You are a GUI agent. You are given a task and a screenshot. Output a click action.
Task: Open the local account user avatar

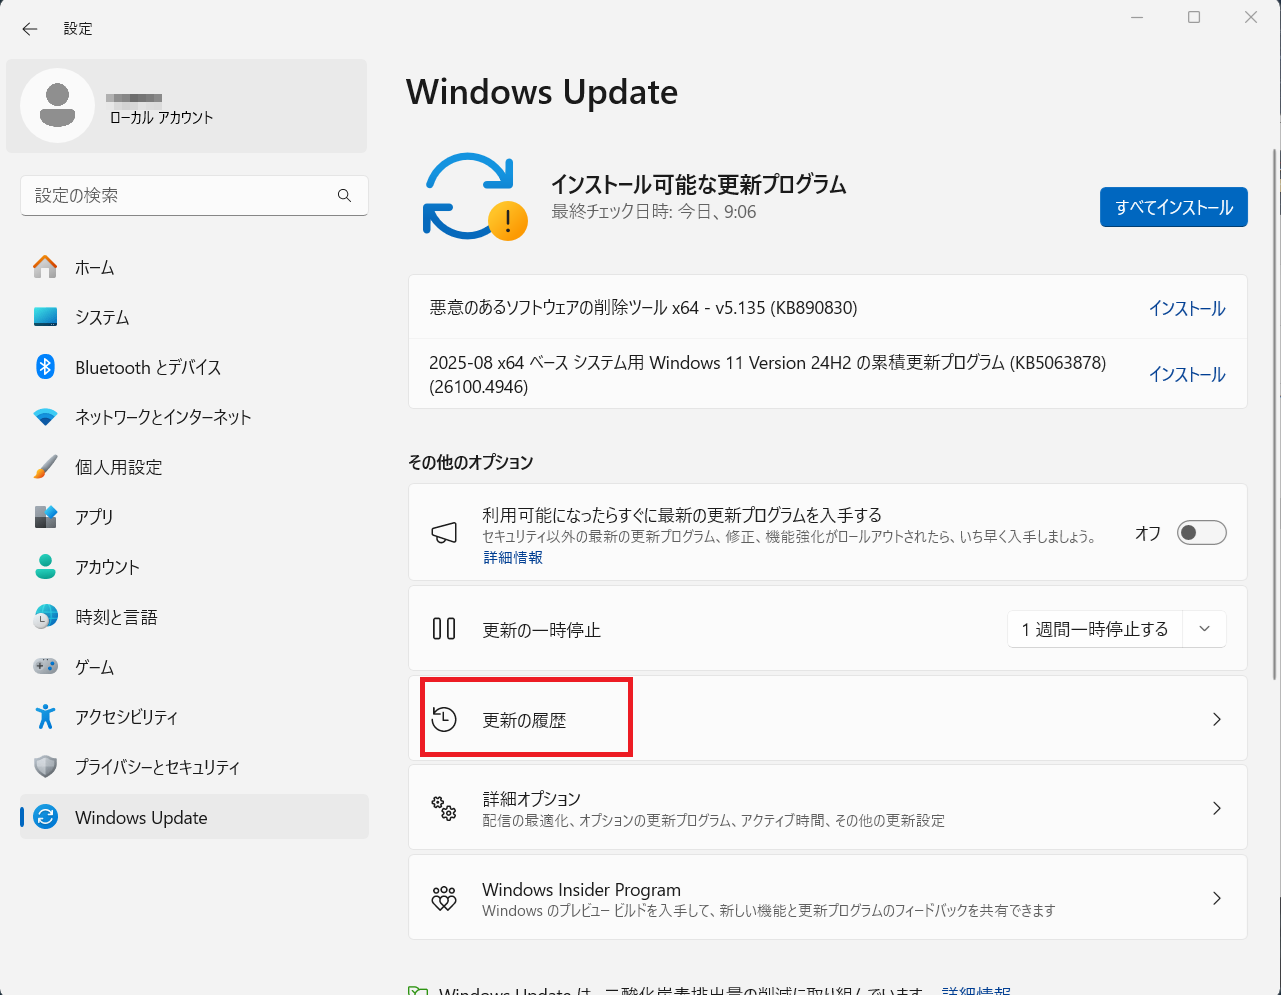click(x=58, y=105)
